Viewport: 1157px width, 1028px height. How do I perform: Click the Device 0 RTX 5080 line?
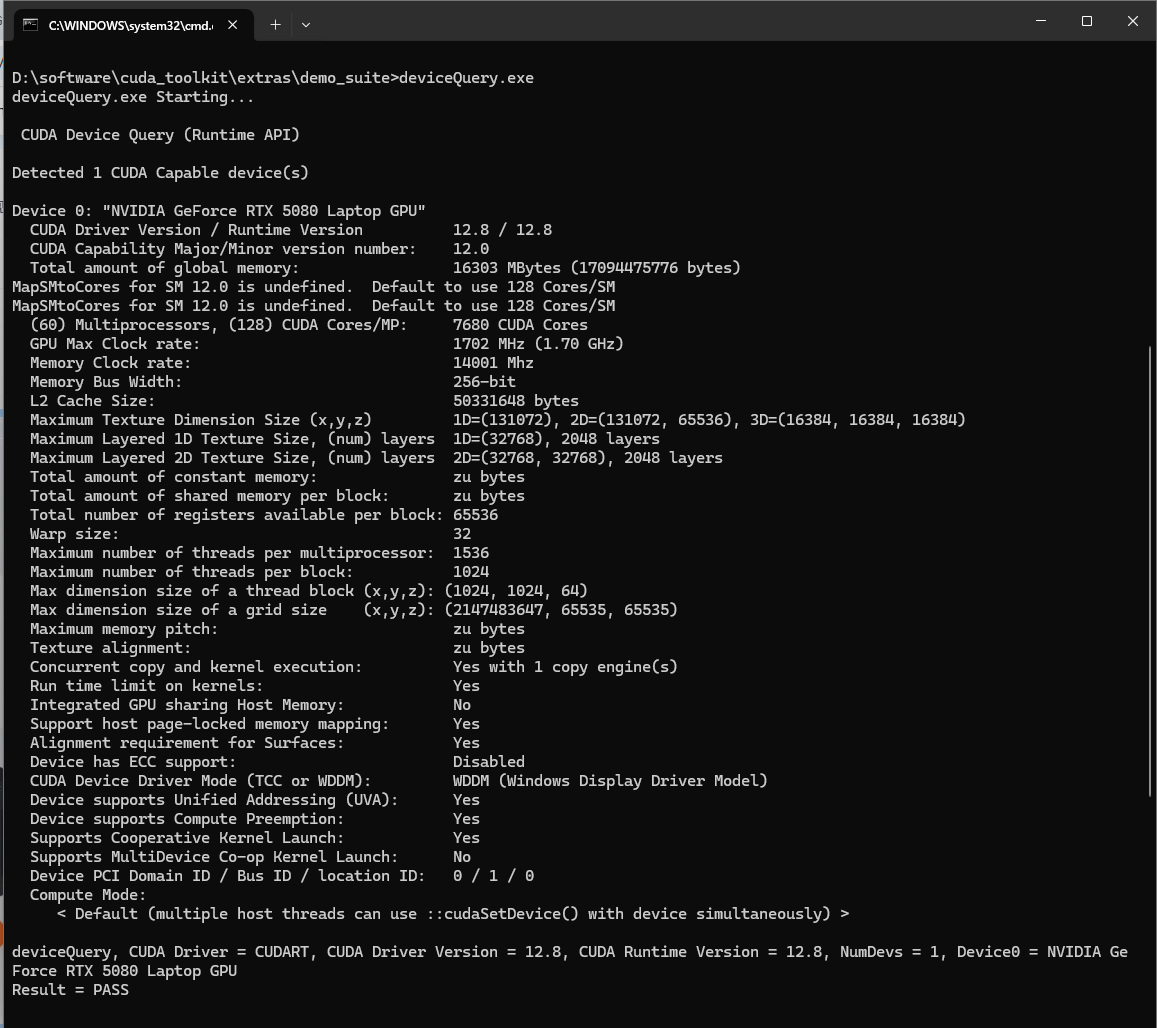point(218,211)
